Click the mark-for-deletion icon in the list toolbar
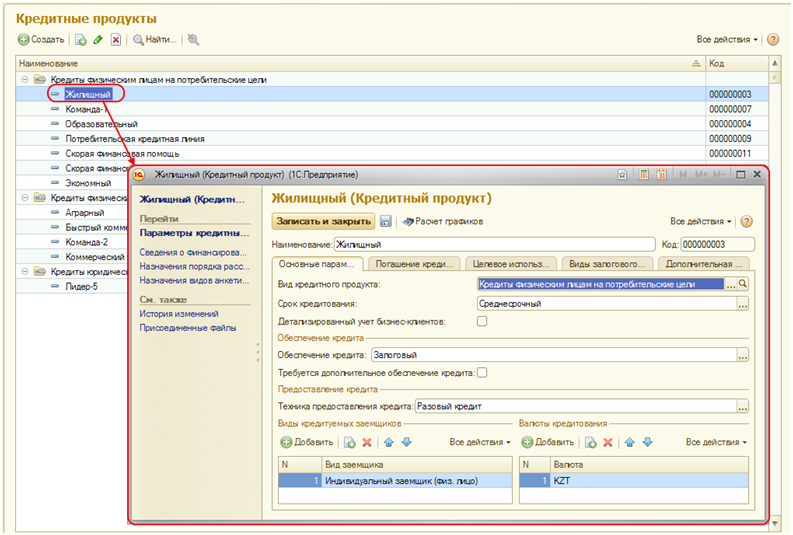This screenshot has width=793, height=535. pos(116,40)
